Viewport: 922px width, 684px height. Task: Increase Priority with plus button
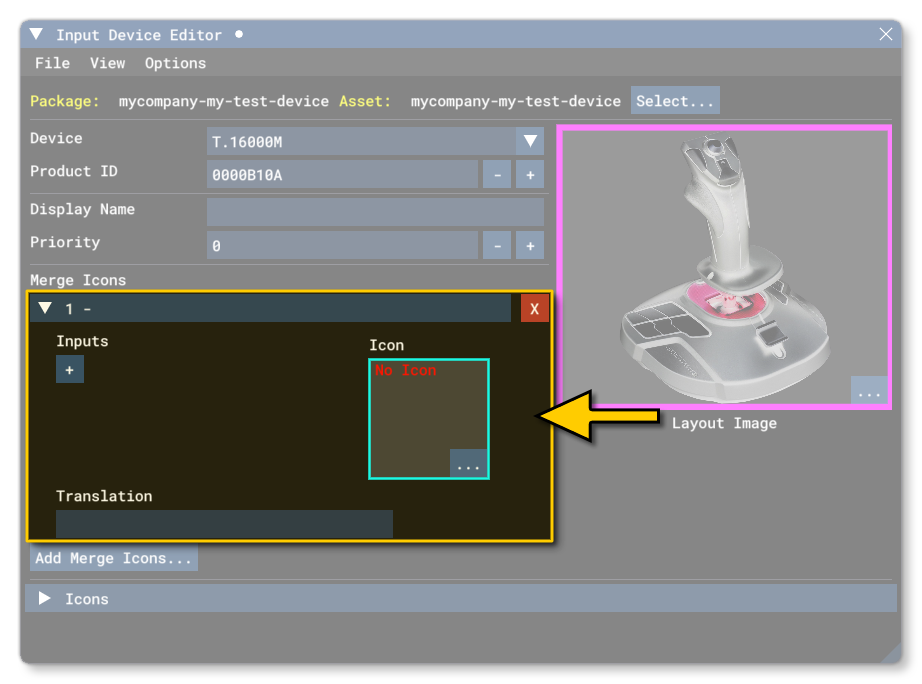pos(530,245)
